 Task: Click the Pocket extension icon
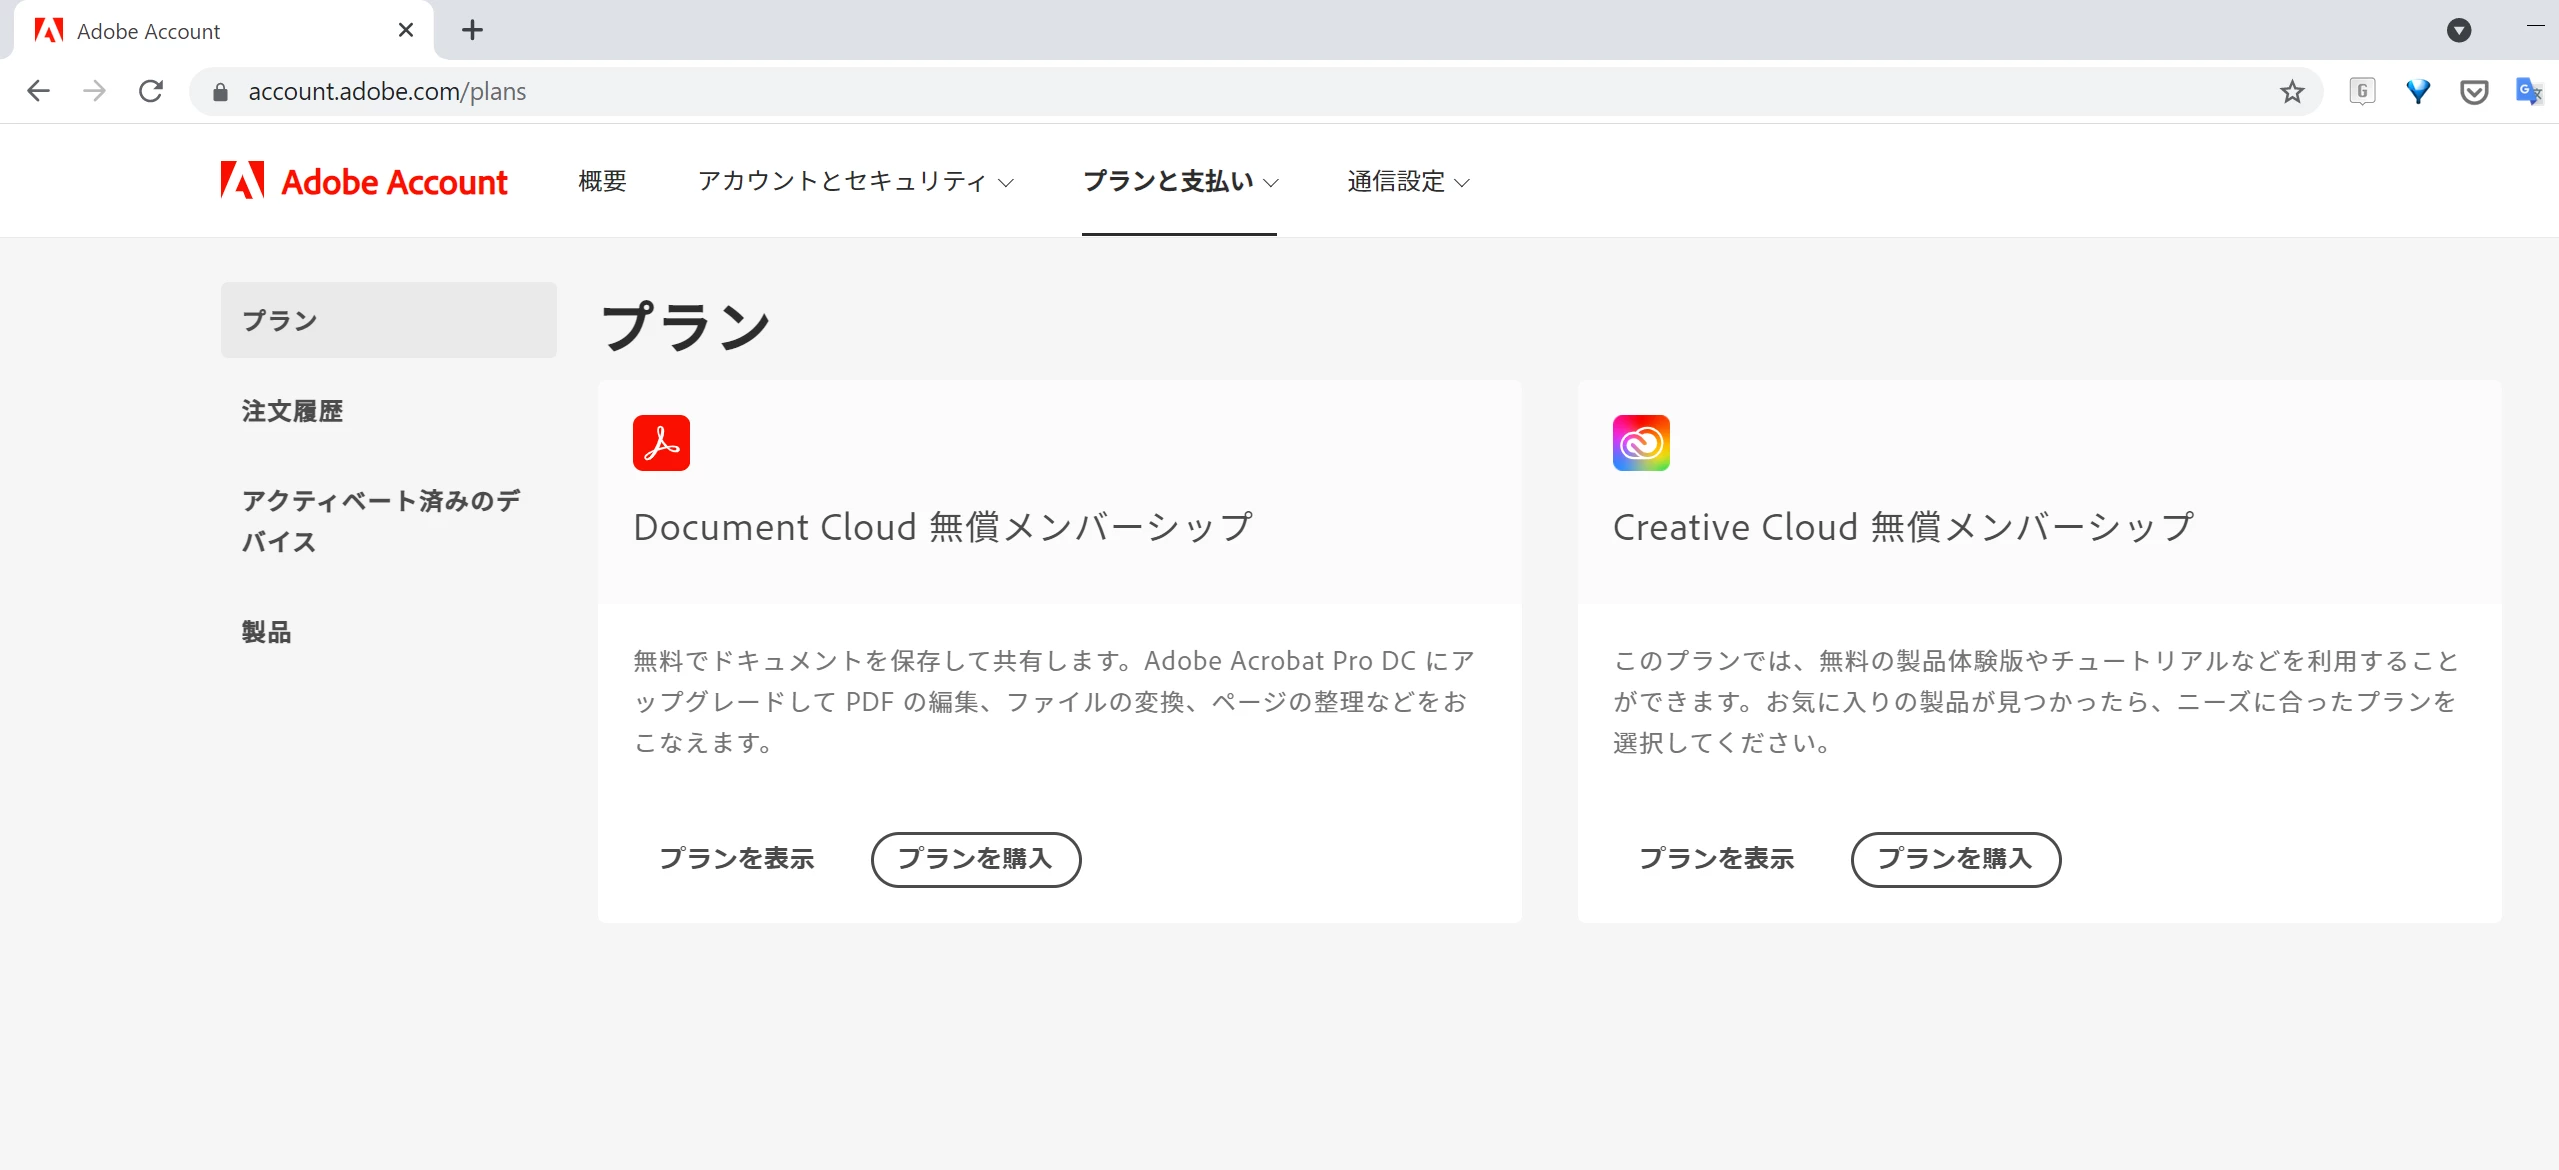[x=2473, y=92]
